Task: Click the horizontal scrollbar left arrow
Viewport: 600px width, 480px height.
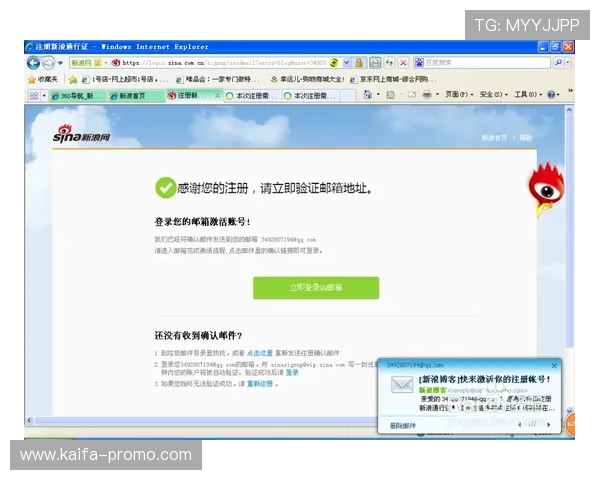Action: coord(29,420)
